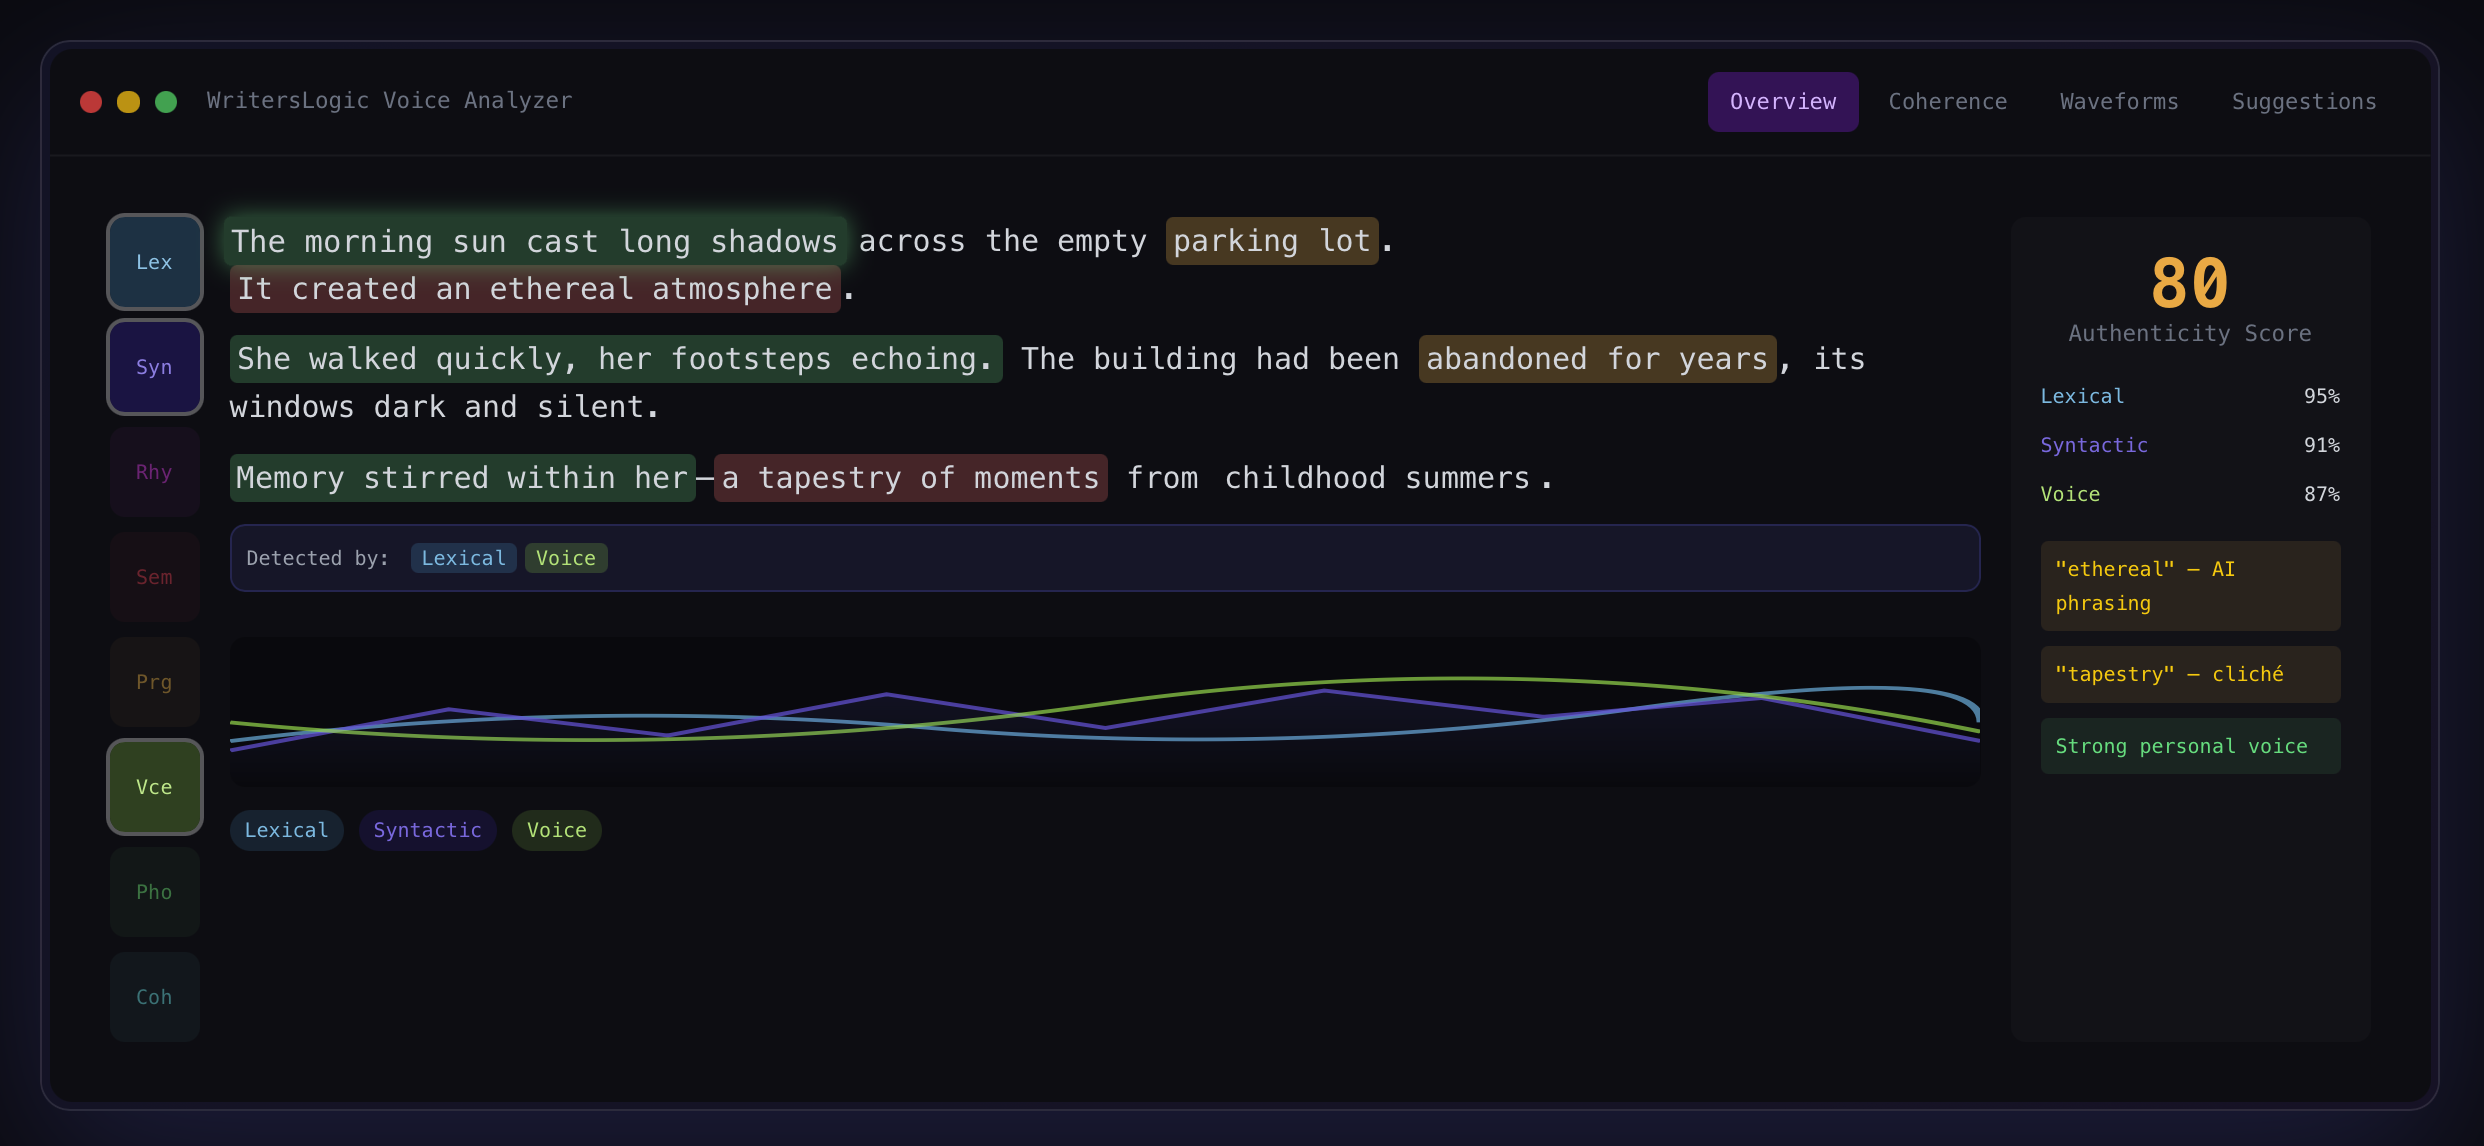Expand the 'tapestry — cliché' suggestion card
The width and height of the screenshot is (2484, 1146).
[2189, 674]
